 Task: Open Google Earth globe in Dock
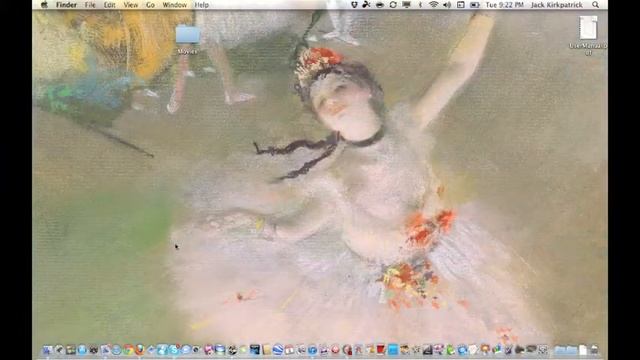click(278, 350)
